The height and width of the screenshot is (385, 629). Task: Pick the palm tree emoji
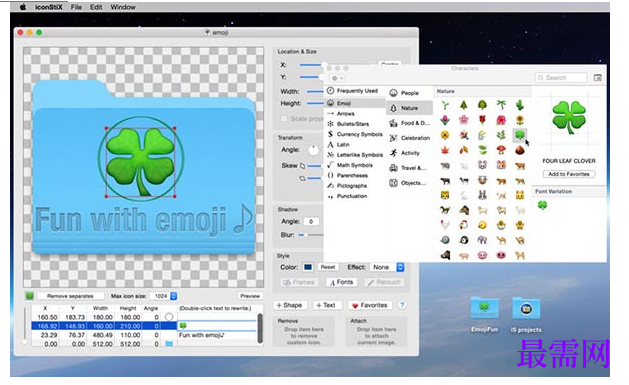(x=501, y=105)
